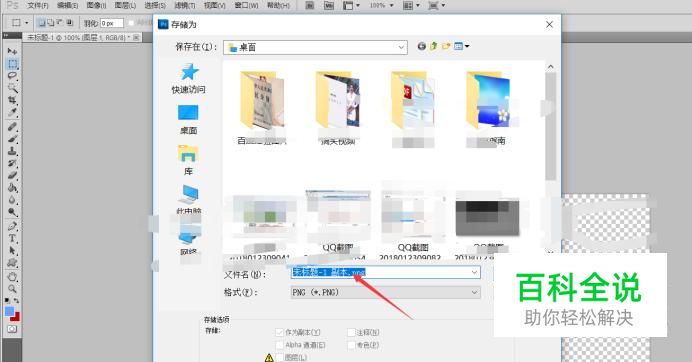
Task: Go up one folder level
Action: coord(433,46)
